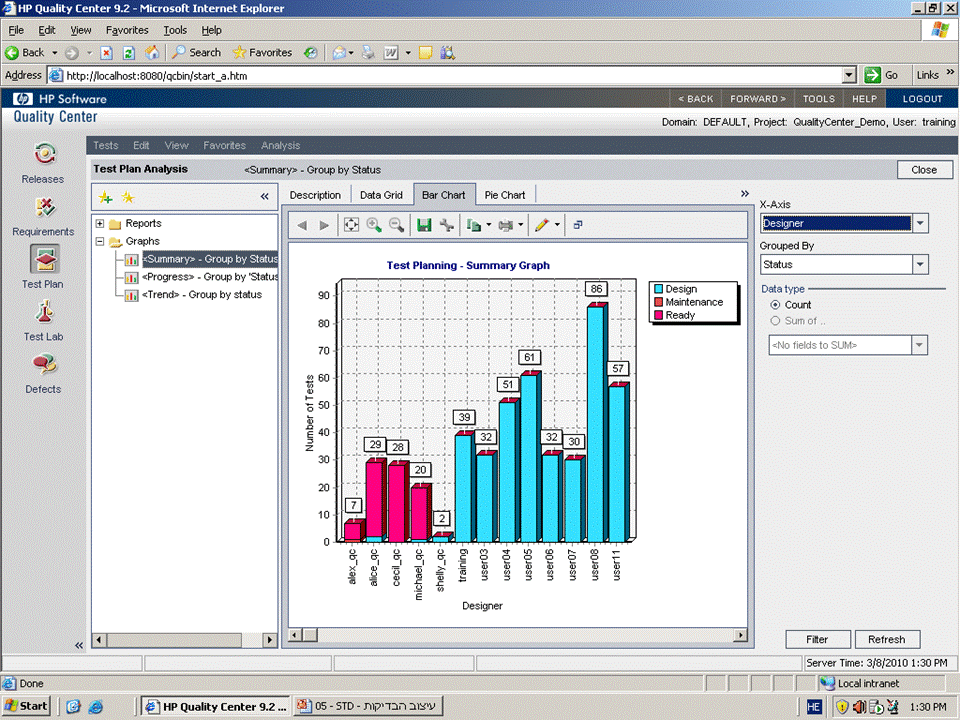Click the pencil edit icon
The image size is (960, 720).
(541, 225)
